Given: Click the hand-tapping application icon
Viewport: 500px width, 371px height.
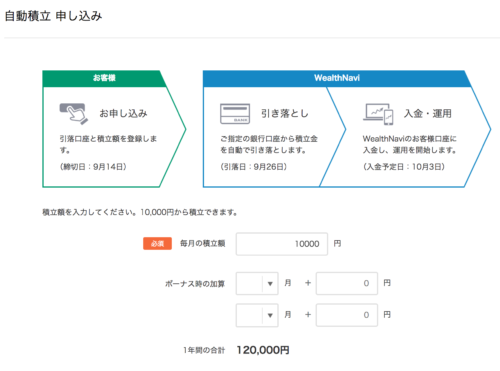Looking at the screenshot, I should click(74, 114).
